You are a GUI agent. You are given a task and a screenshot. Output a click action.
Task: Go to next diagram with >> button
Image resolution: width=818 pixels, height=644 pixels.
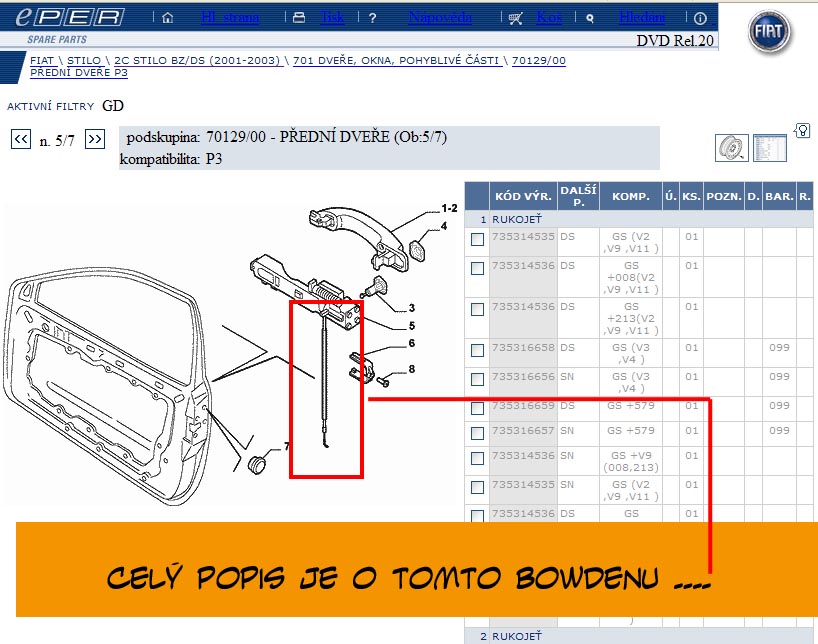click(95, 140)
